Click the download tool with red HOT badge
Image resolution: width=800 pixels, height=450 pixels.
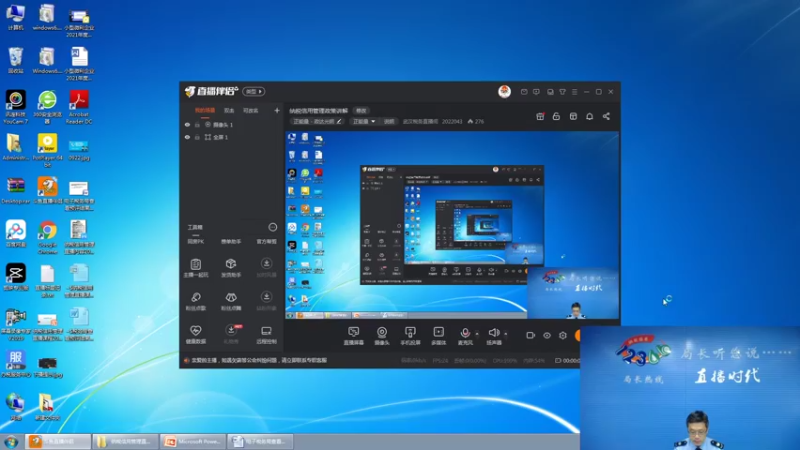[x=231, y=334]
